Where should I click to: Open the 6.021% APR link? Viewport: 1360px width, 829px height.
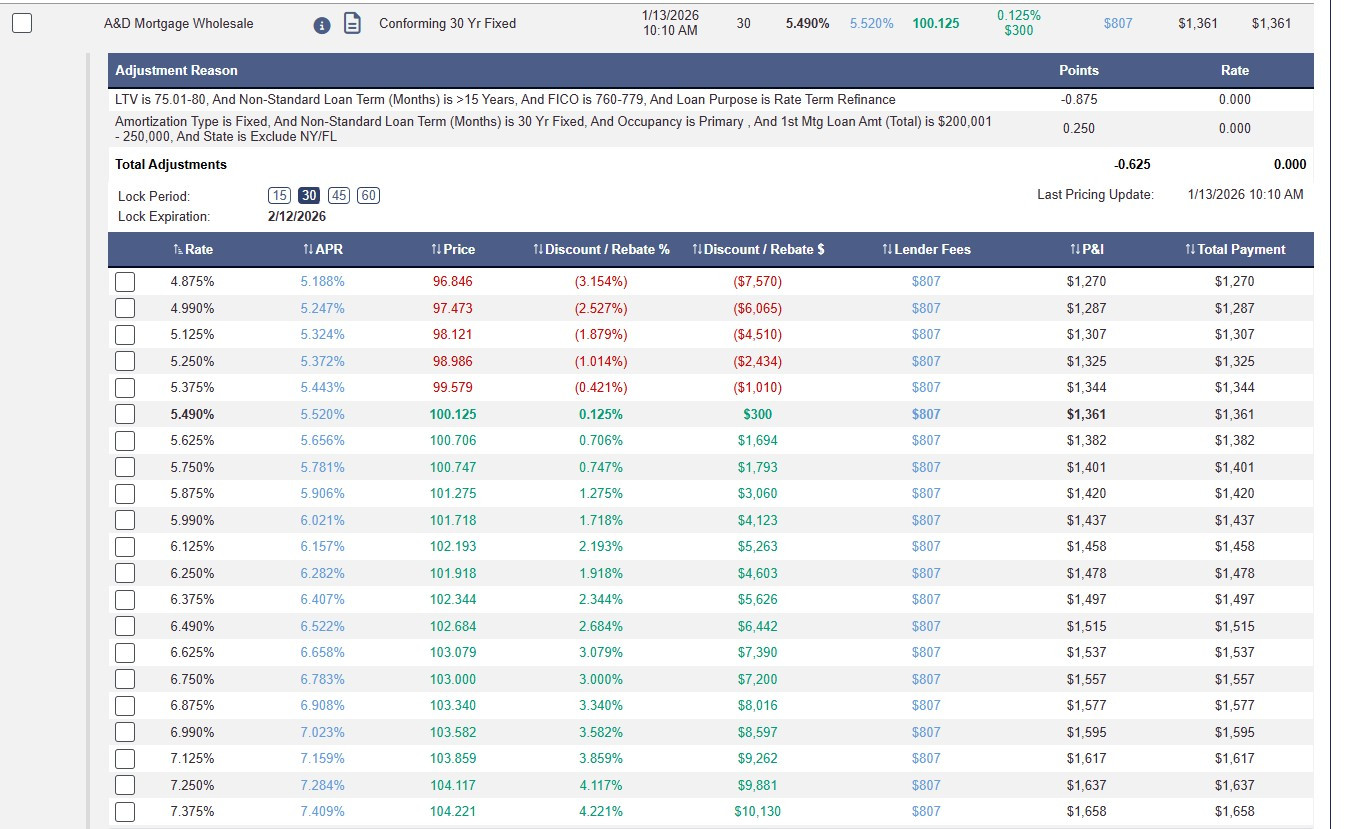tap(323, 520)
